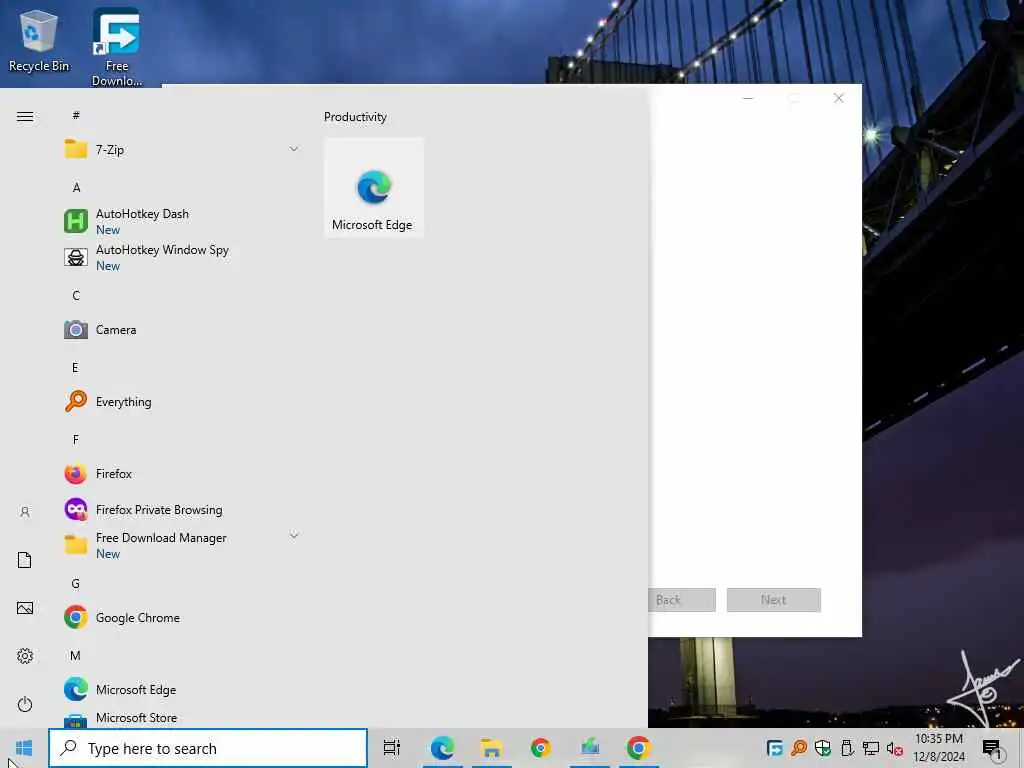Open the last Chrome icon on taskbar
This screenshot has width=1024, height=768.
[639, 748]
